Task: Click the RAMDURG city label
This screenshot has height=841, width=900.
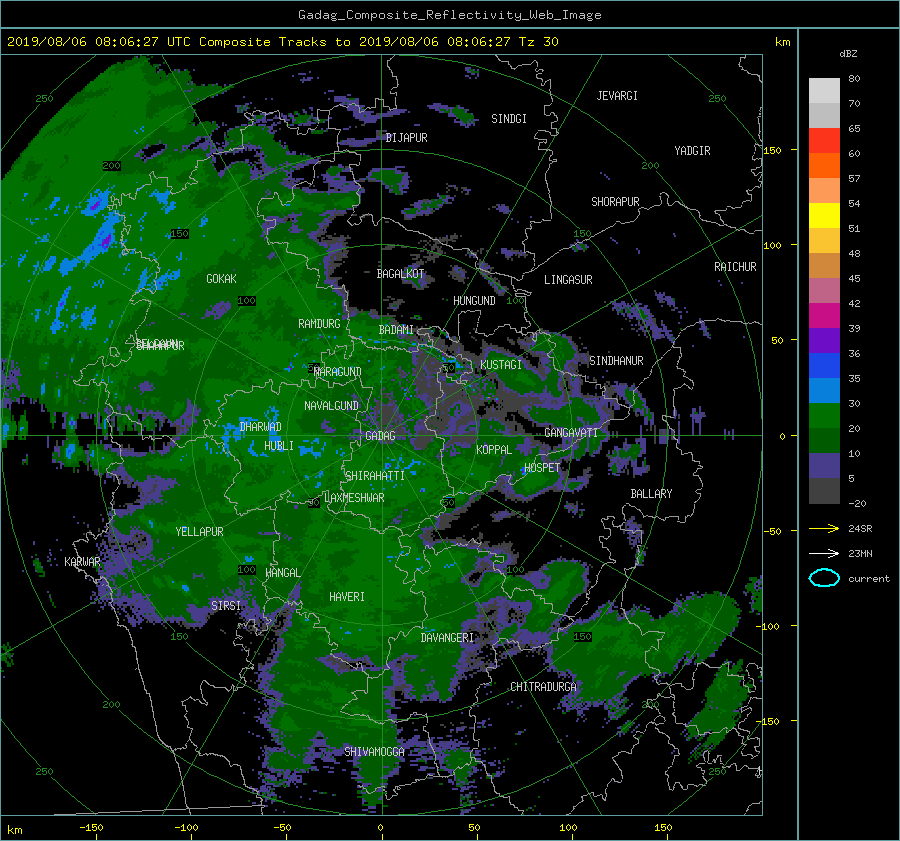Action: coord(319,324)
